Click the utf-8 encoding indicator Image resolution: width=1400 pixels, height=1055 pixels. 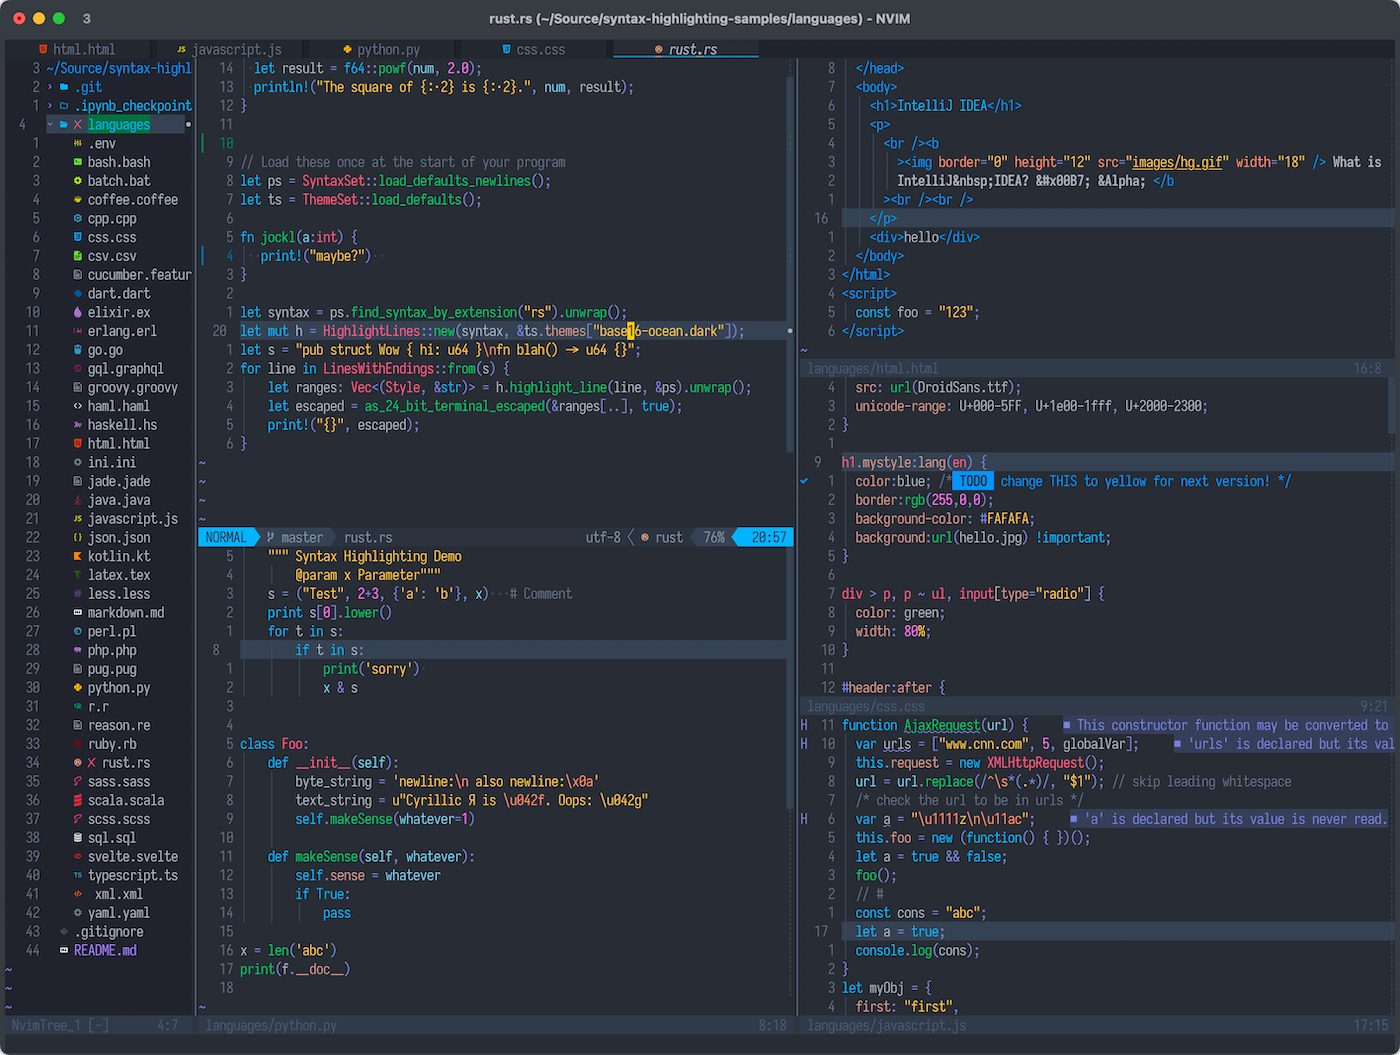(x=603, y=537)
